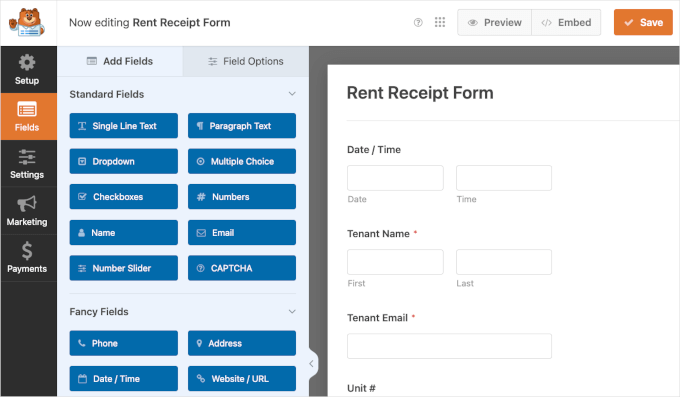Click the Last name input box
680x397 pixels.
(504, 262)
